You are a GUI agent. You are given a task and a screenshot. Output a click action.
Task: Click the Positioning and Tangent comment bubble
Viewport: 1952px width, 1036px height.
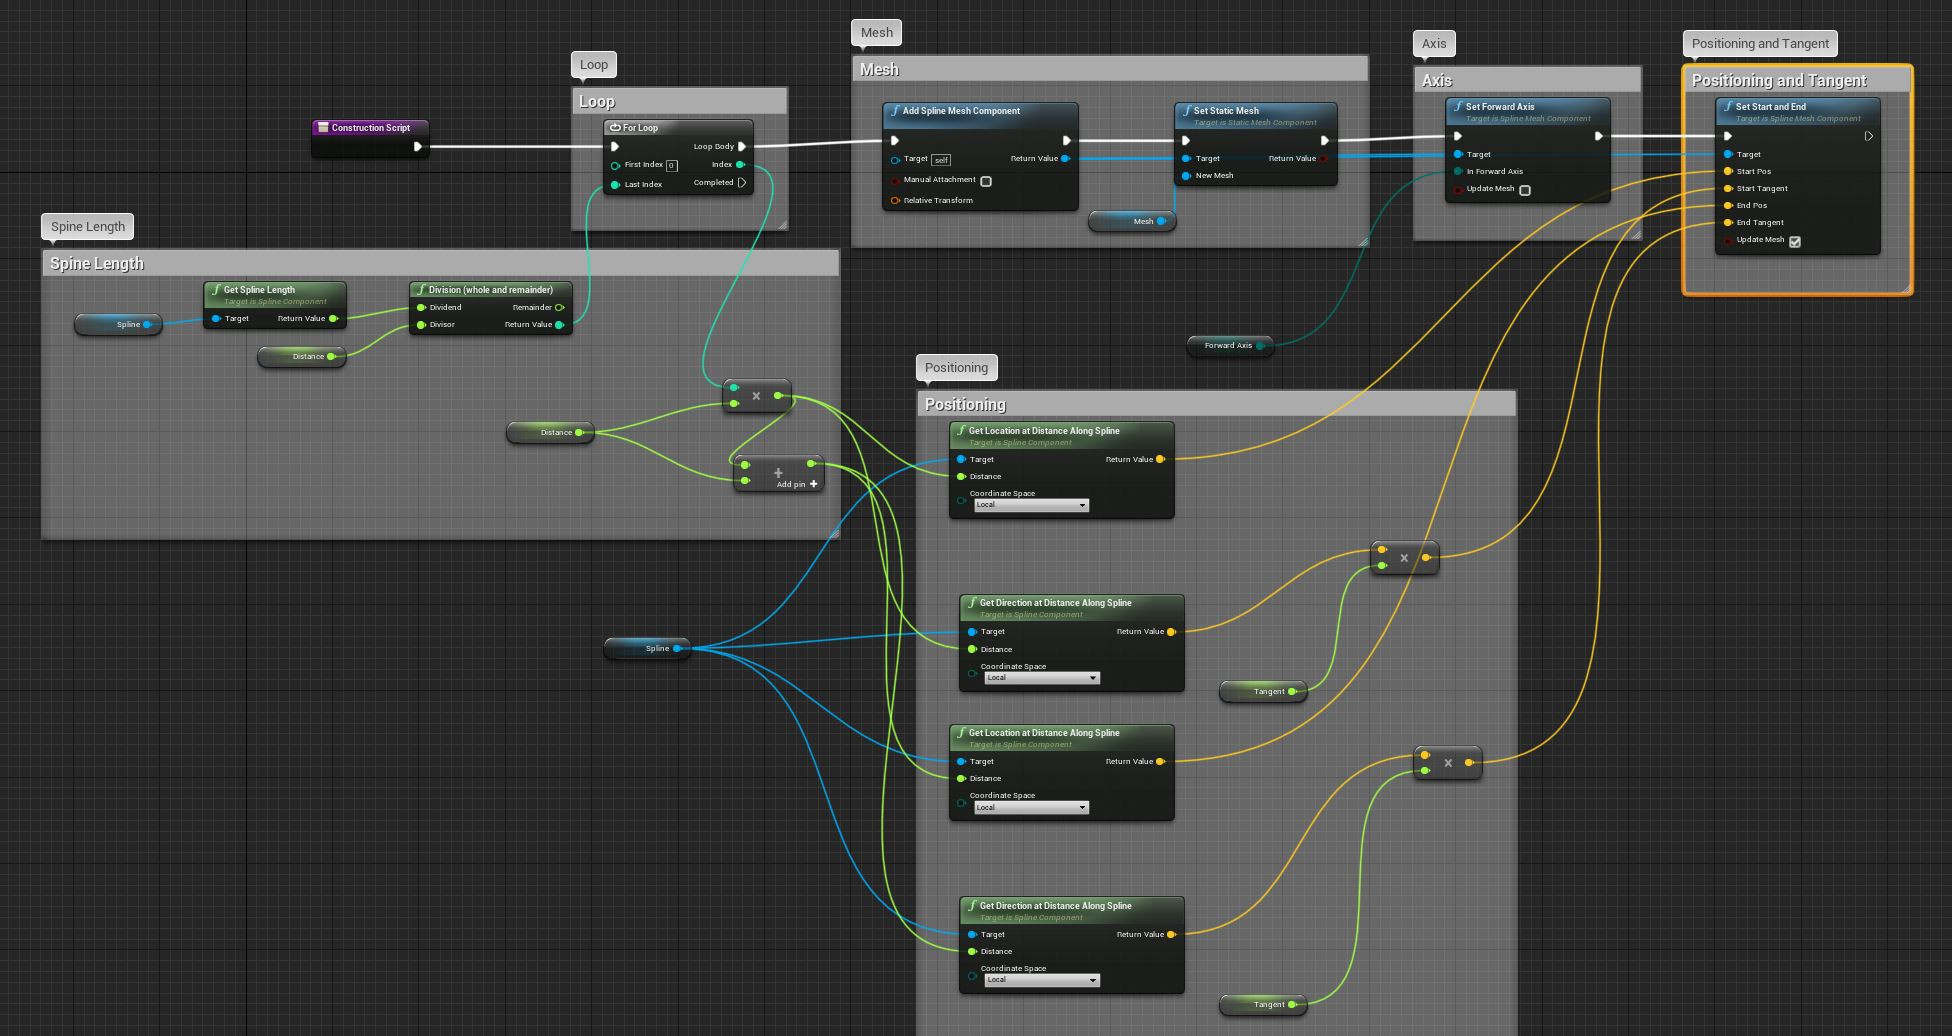tap(1760, 44)
